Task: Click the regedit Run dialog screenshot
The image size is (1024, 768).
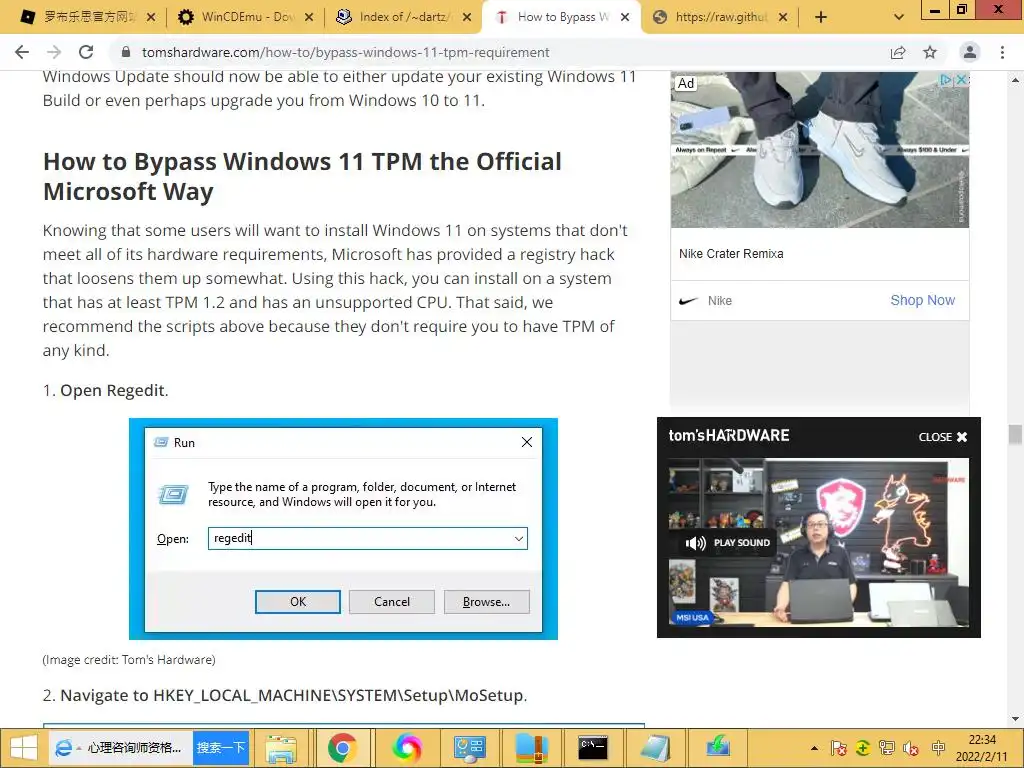Action: click(x=344, y=529)
